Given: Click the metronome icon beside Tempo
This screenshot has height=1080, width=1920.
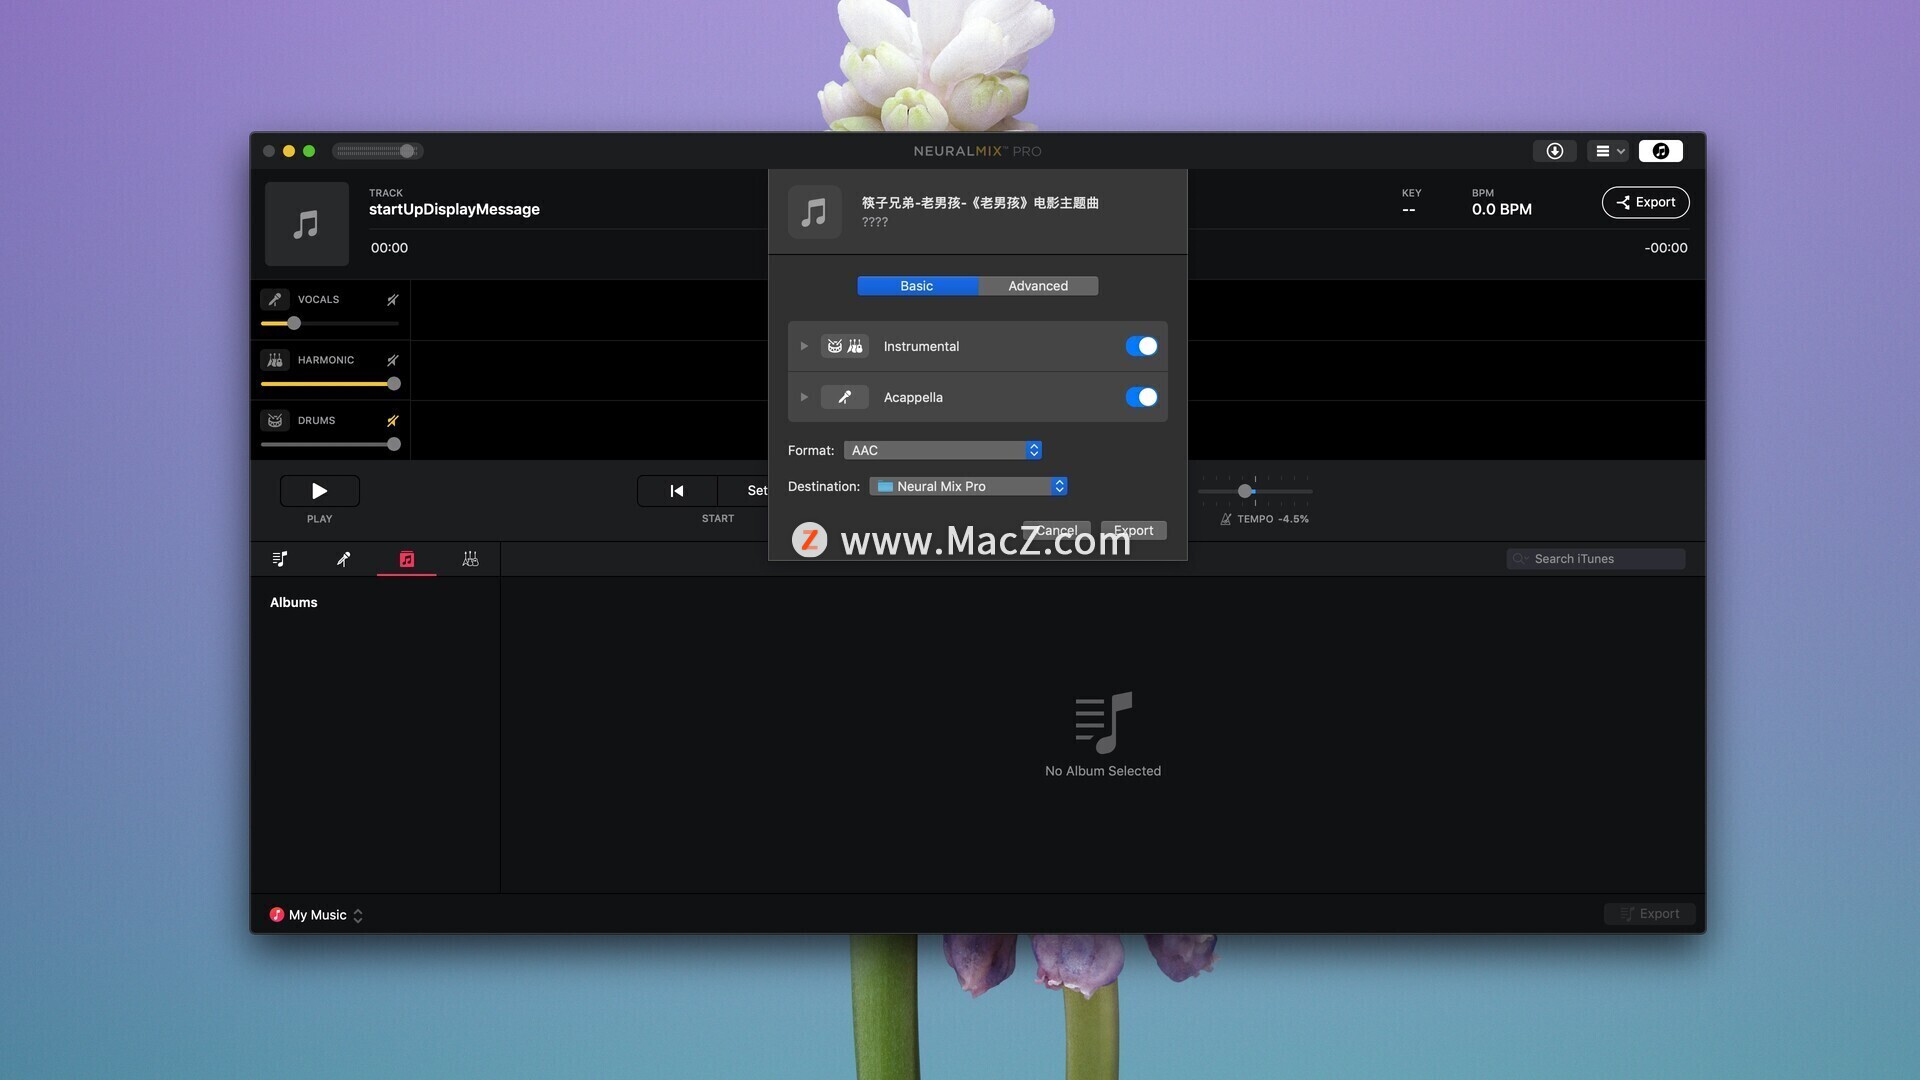Looking at the screenshot, I should (x=1225, y=519).
